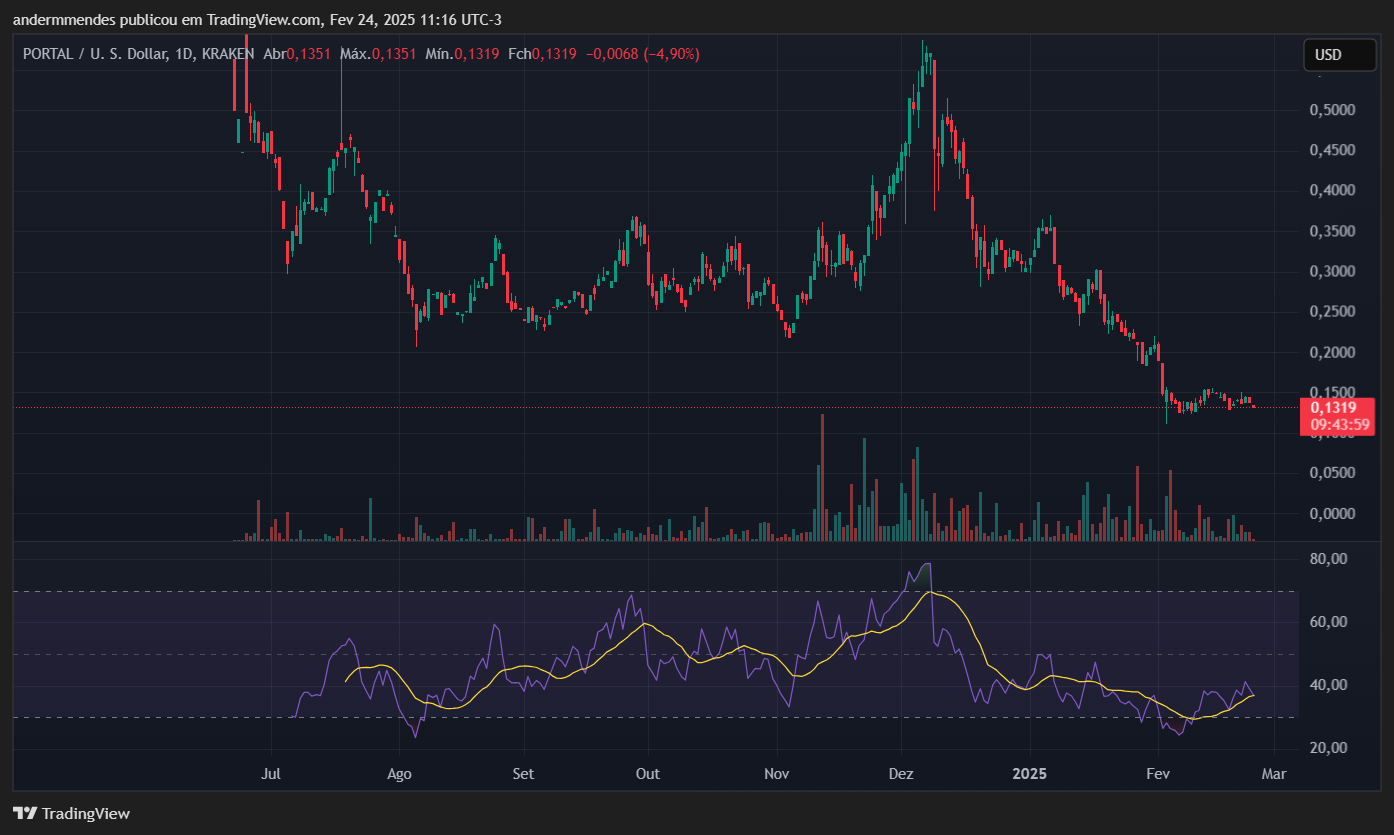1394x835 pixels.
Task: Click the Dez label on time axis
Action: pyautogui.click(x=901, y=774)
